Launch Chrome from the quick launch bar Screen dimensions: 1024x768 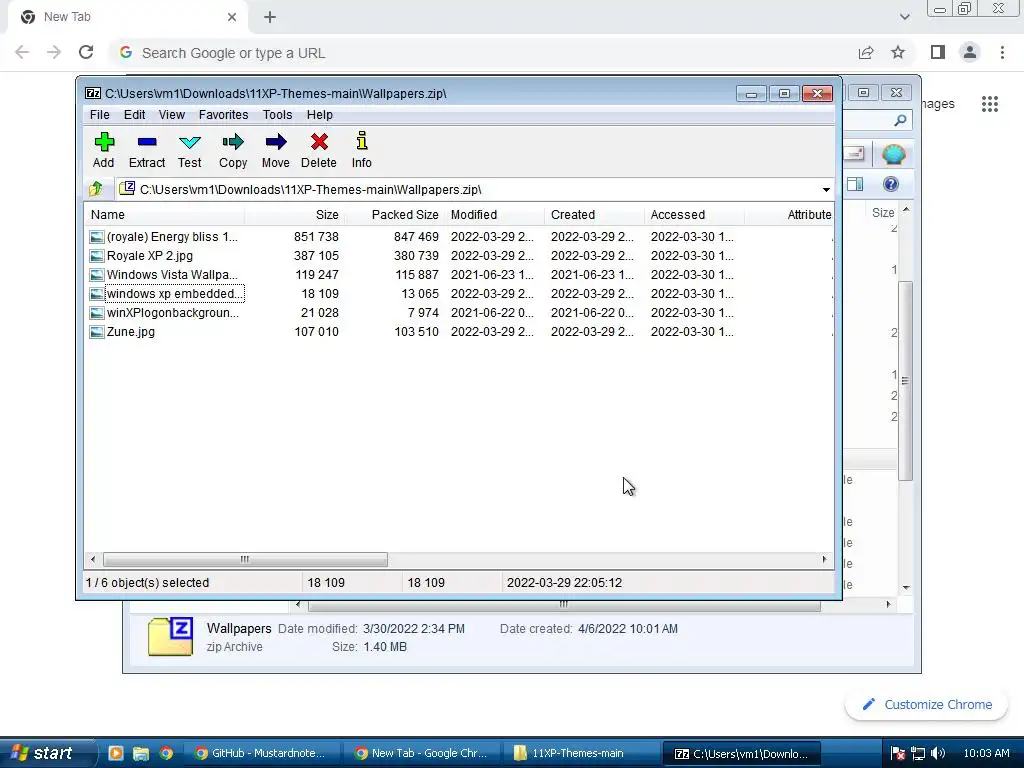point(166,753)
